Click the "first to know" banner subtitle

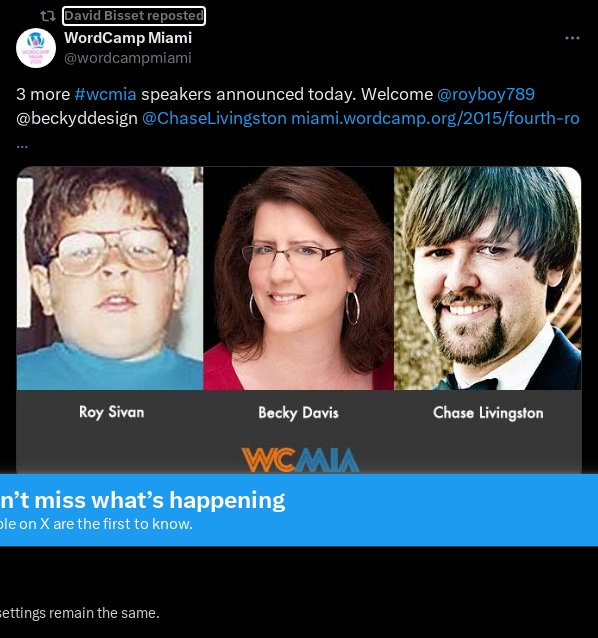click(96, 524)
